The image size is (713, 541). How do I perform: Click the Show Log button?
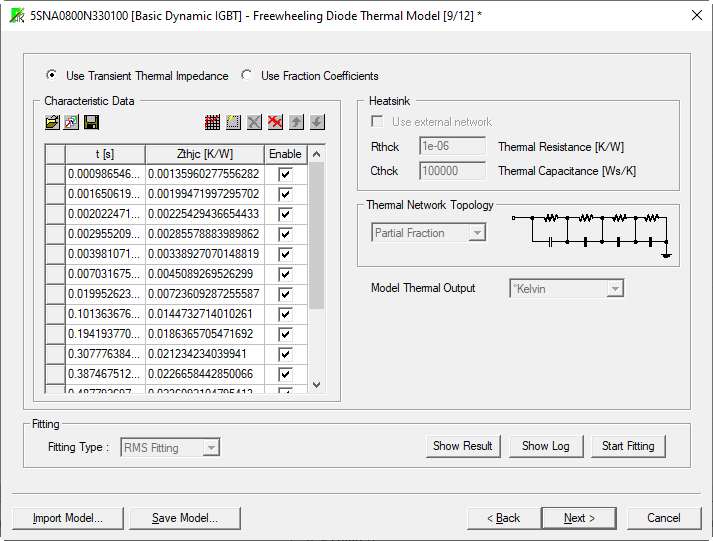(545, 446)
